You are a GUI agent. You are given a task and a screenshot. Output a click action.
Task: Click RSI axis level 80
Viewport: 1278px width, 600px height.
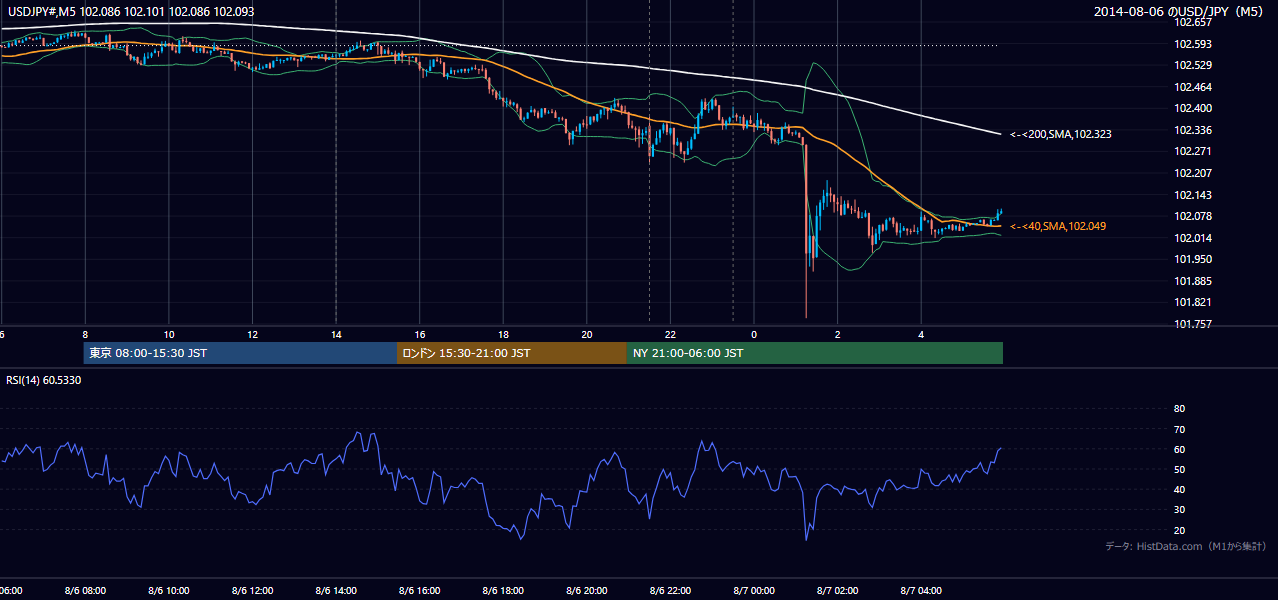pos(1179,409)
